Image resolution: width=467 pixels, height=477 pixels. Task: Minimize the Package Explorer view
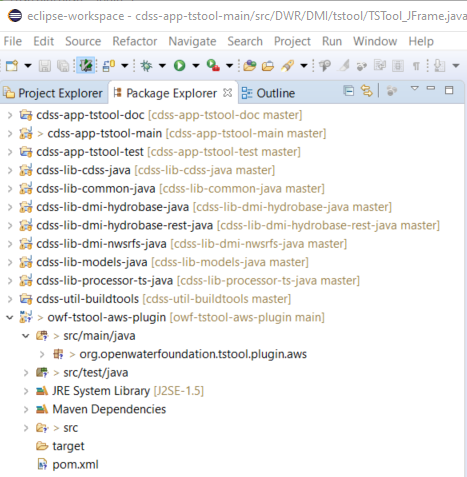click(431, 88)
